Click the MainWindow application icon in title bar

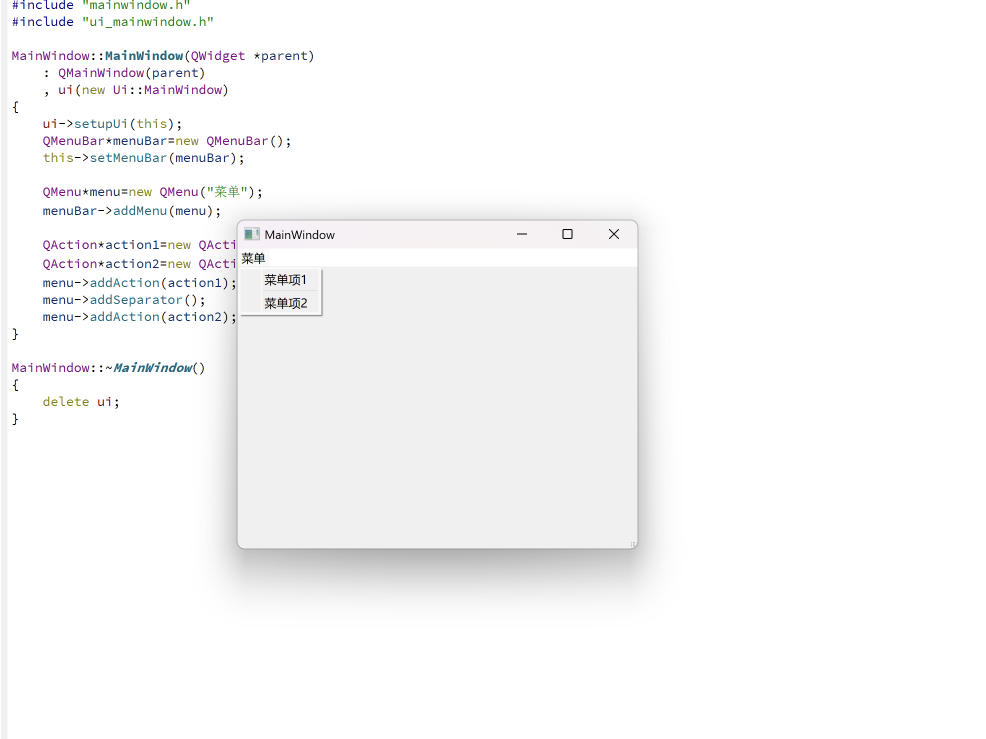pos(252,235)
